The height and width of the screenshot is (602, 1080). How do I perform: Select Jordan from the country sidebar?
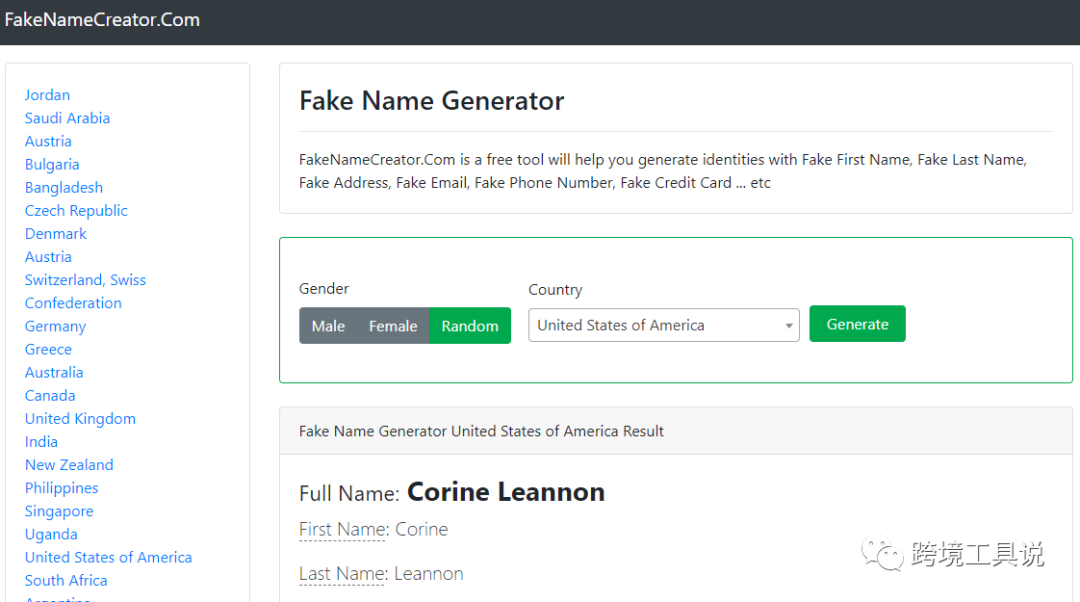[x=47, y=95]
